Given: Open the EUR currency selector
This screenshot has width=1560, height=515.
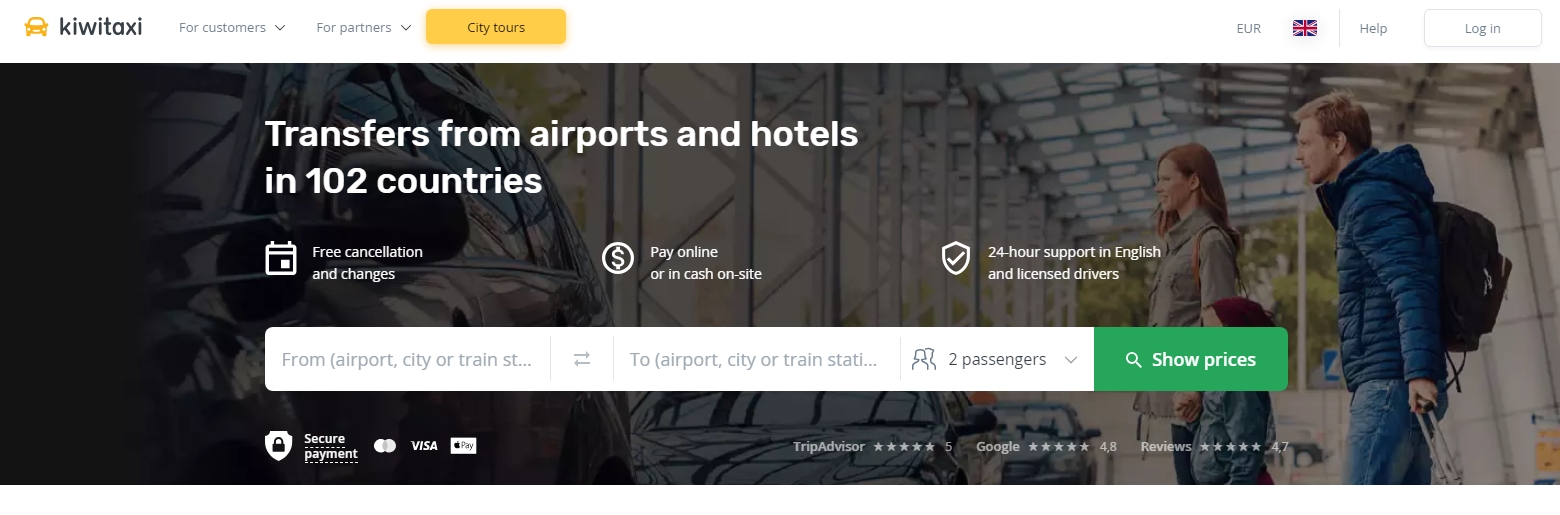Looking at the screenshot, I should tap(1249, 28).
